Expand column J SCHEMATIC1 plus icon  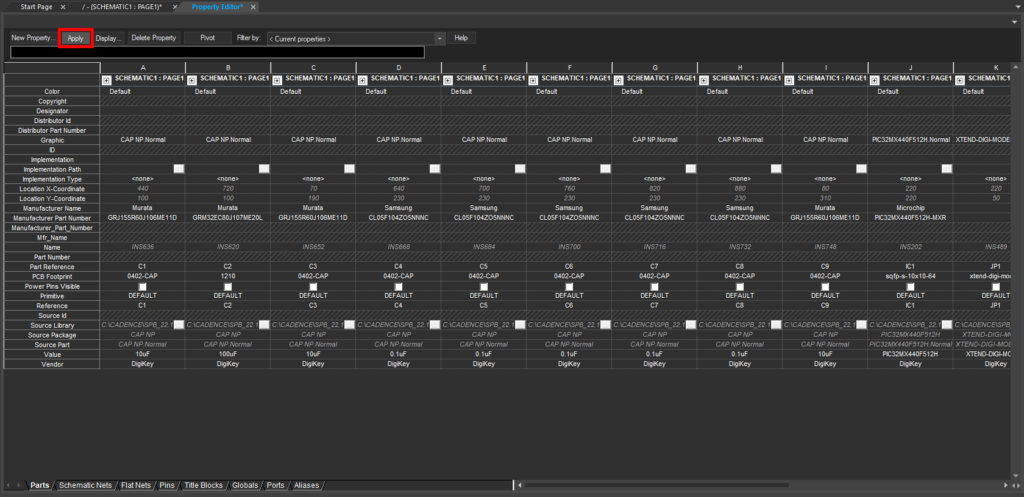(x=874, y=80)
